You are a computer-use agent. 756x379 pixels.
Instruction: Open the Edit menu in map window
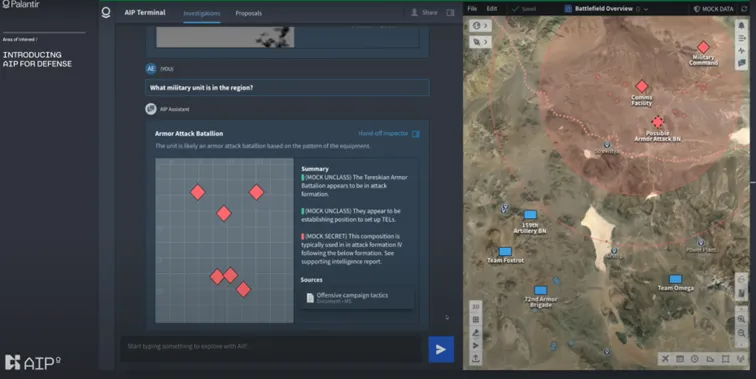(x=491, y=9)
